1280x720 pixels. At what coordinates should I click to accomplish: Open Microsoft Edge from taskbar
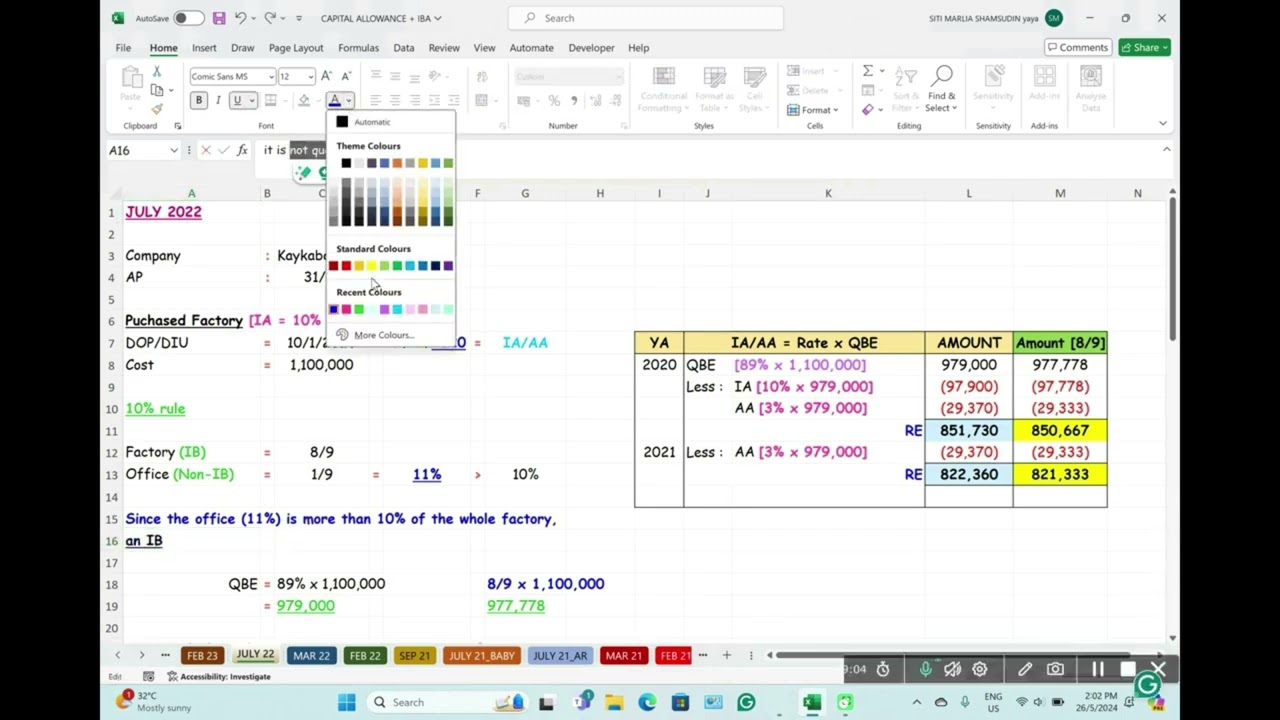click(647, 702)
